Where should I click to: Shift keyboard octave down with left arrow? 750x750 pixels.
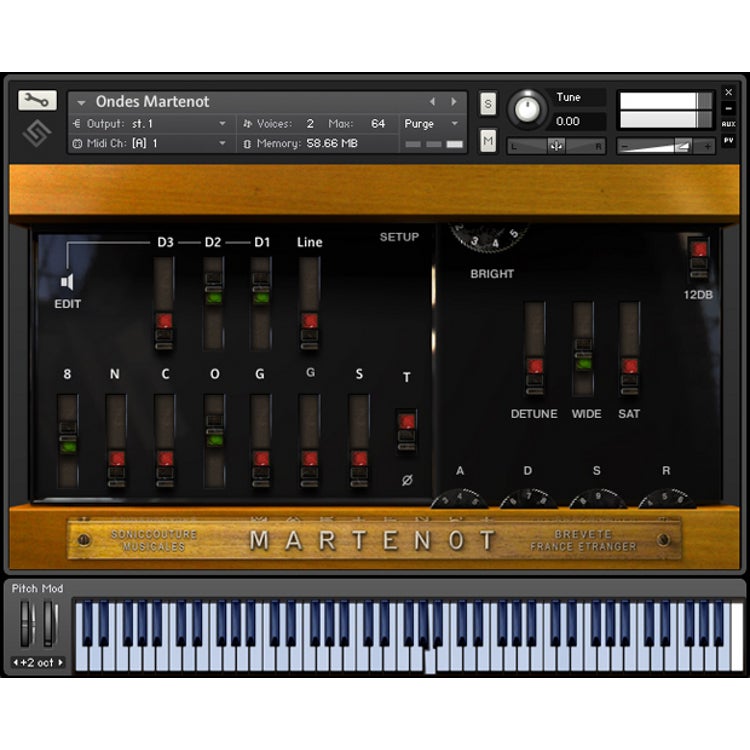pyautogui.click(x=15, y=662)
